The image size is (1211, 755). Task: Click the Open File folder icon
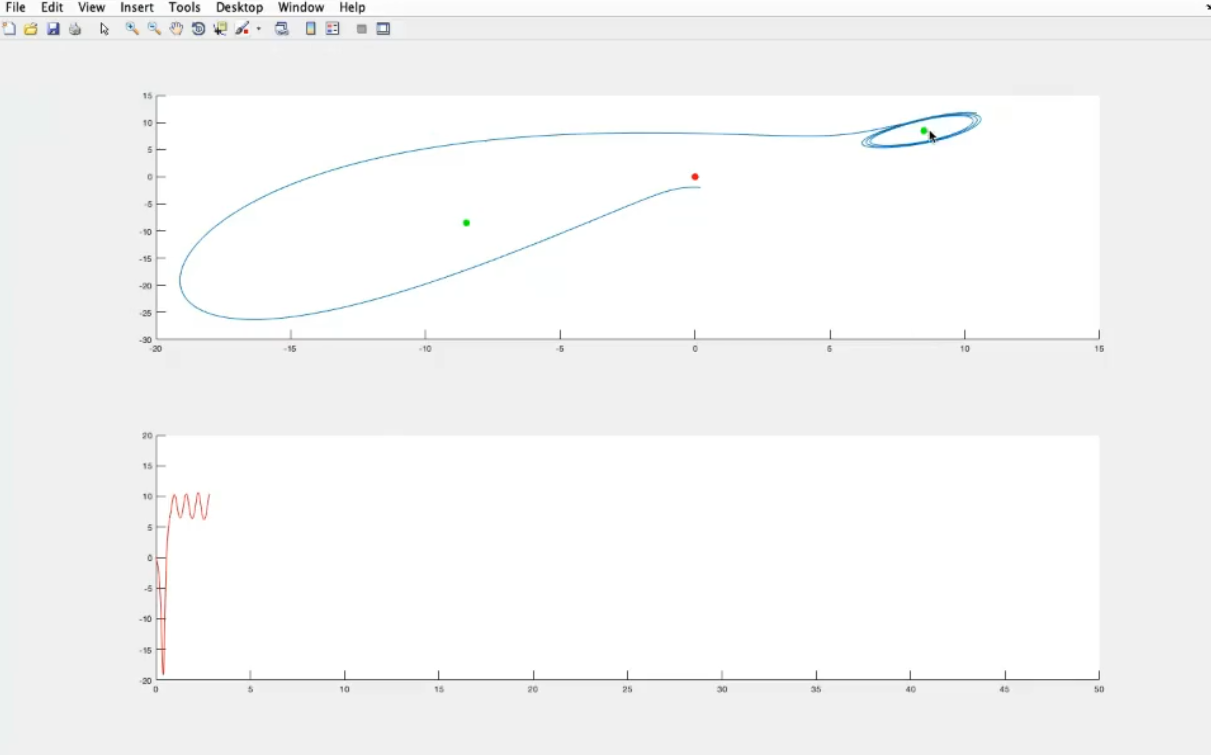[31, 29]
